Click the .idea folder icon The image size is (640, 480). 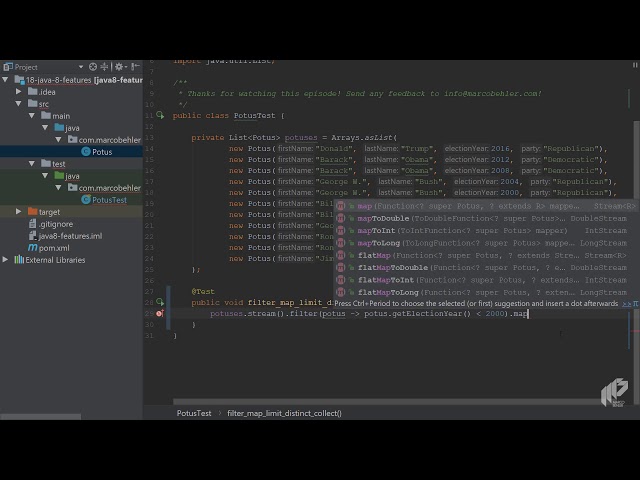point(33,91)
